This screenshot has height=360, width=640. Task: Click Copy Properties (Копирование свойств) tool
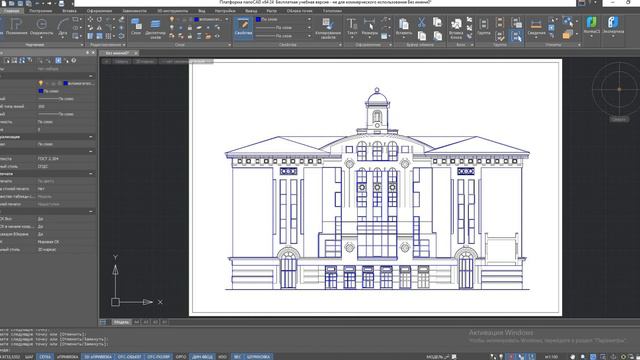coord(327,29)
